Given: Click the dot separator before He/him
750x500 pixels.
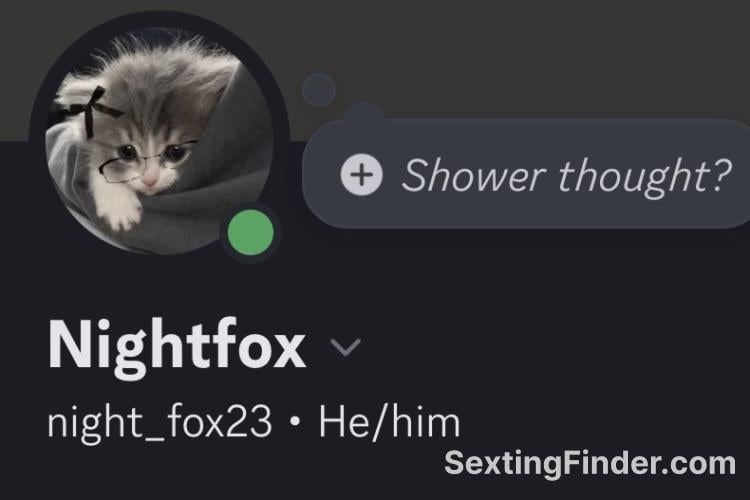Looking at the screenshot, I should tap(296, 422).
